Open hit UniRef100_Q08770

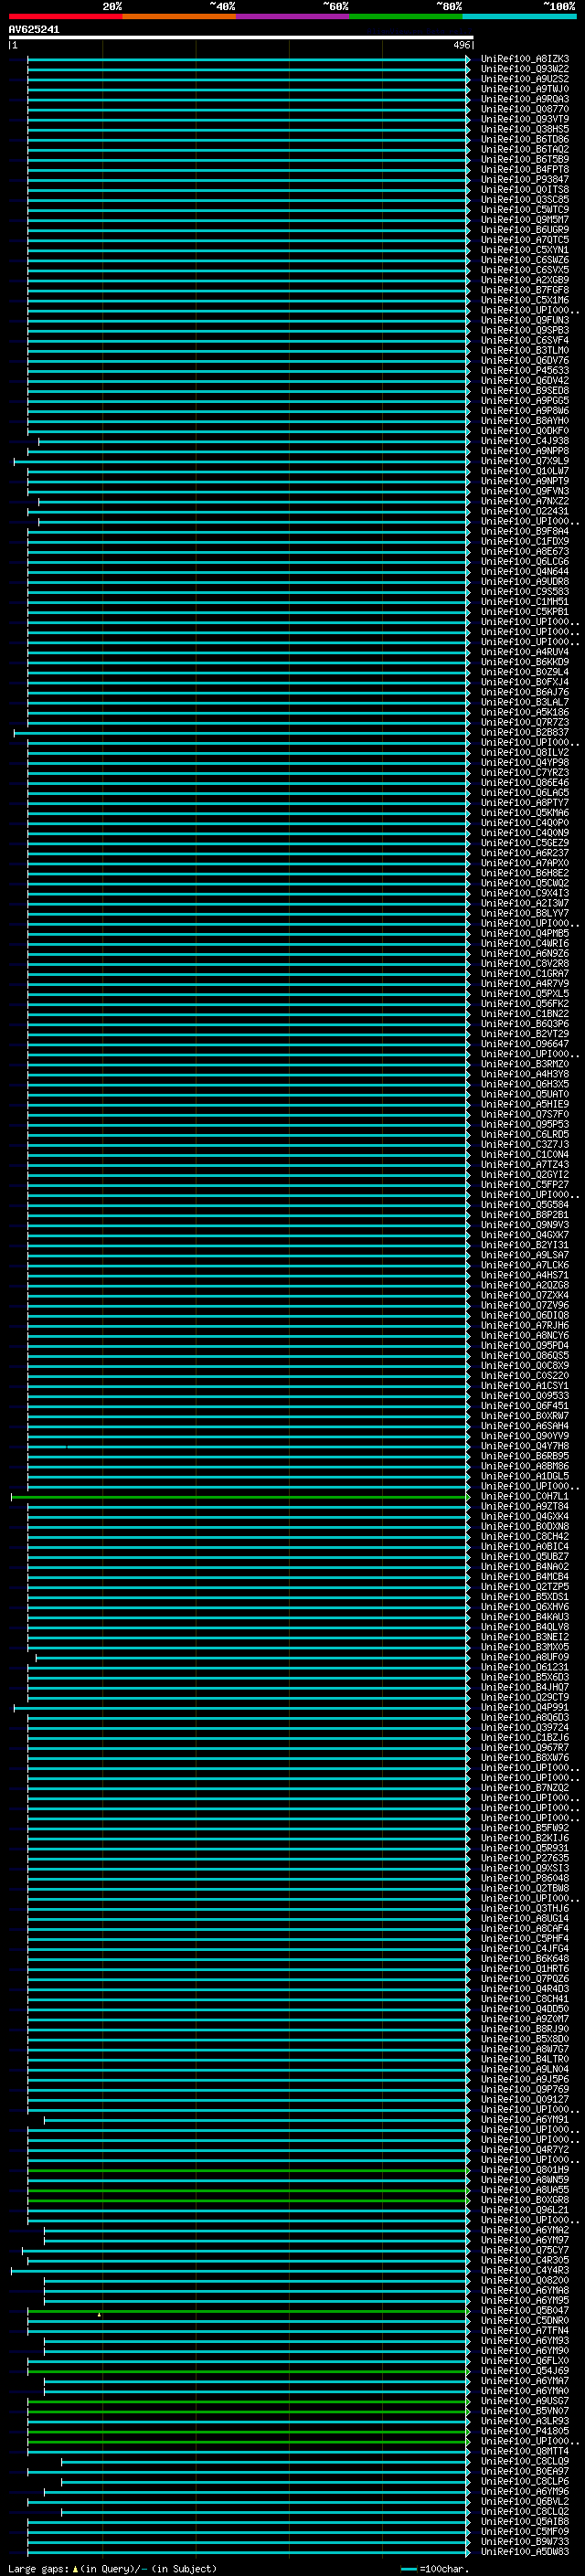click(525, 109)
